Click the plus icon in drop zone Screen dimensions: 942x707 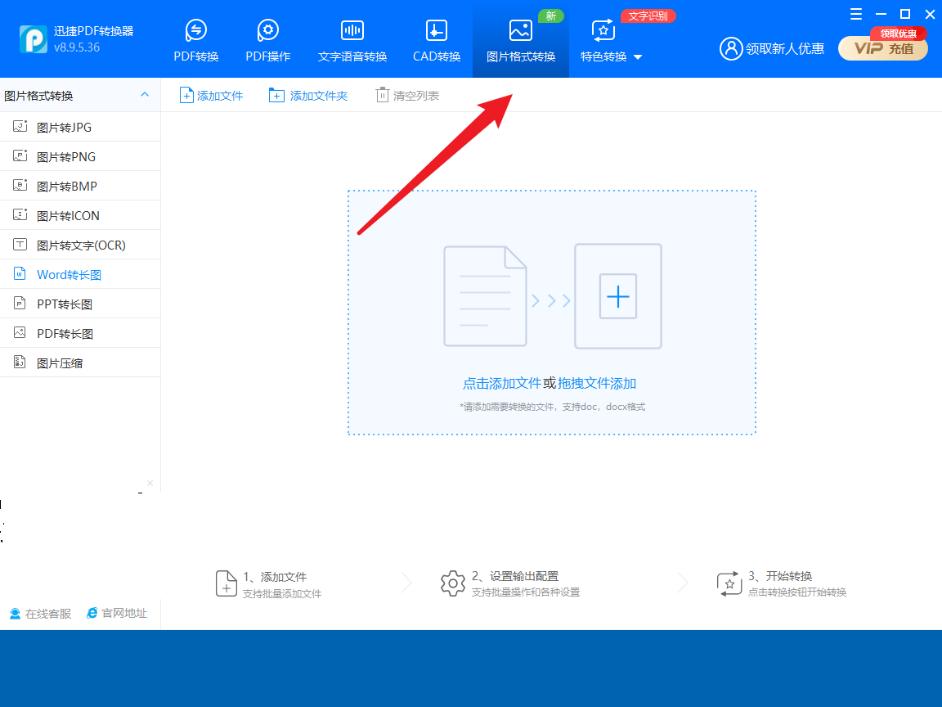pyautogui.click(x=618, y=297)
